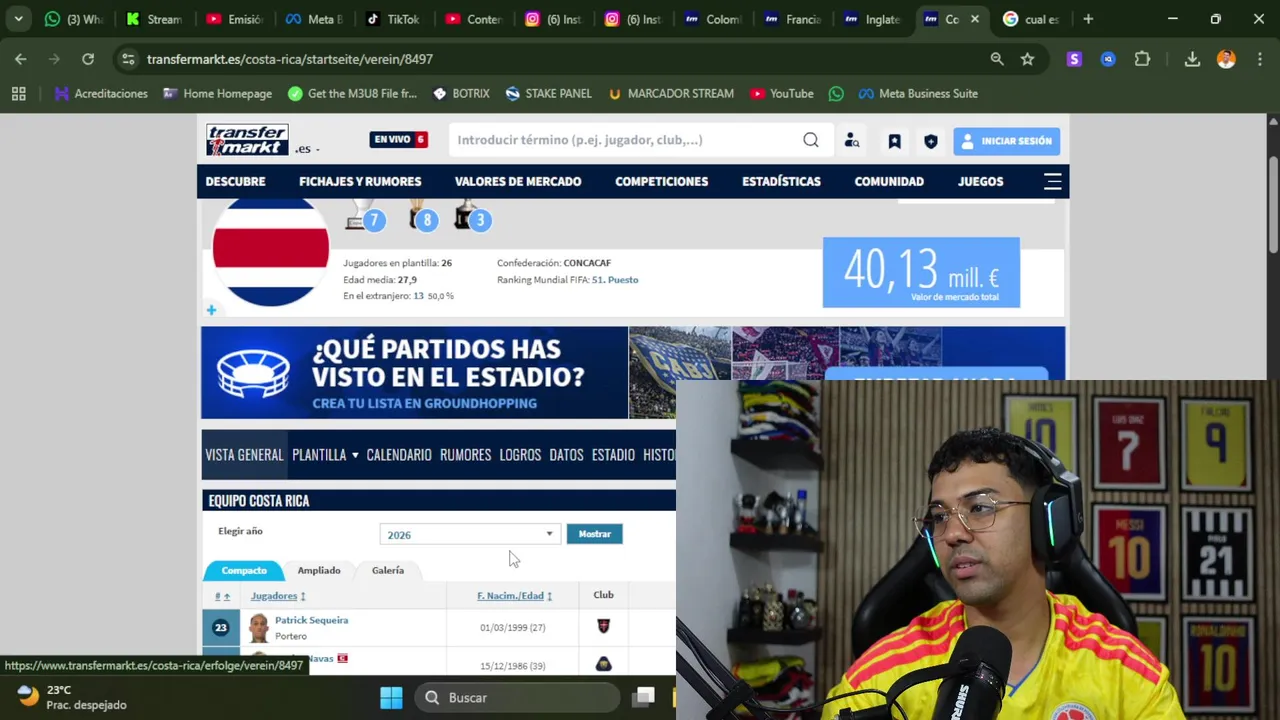Click the 40,13 mill. € market value box
The image size is (1280, 720).
(921, 272)
